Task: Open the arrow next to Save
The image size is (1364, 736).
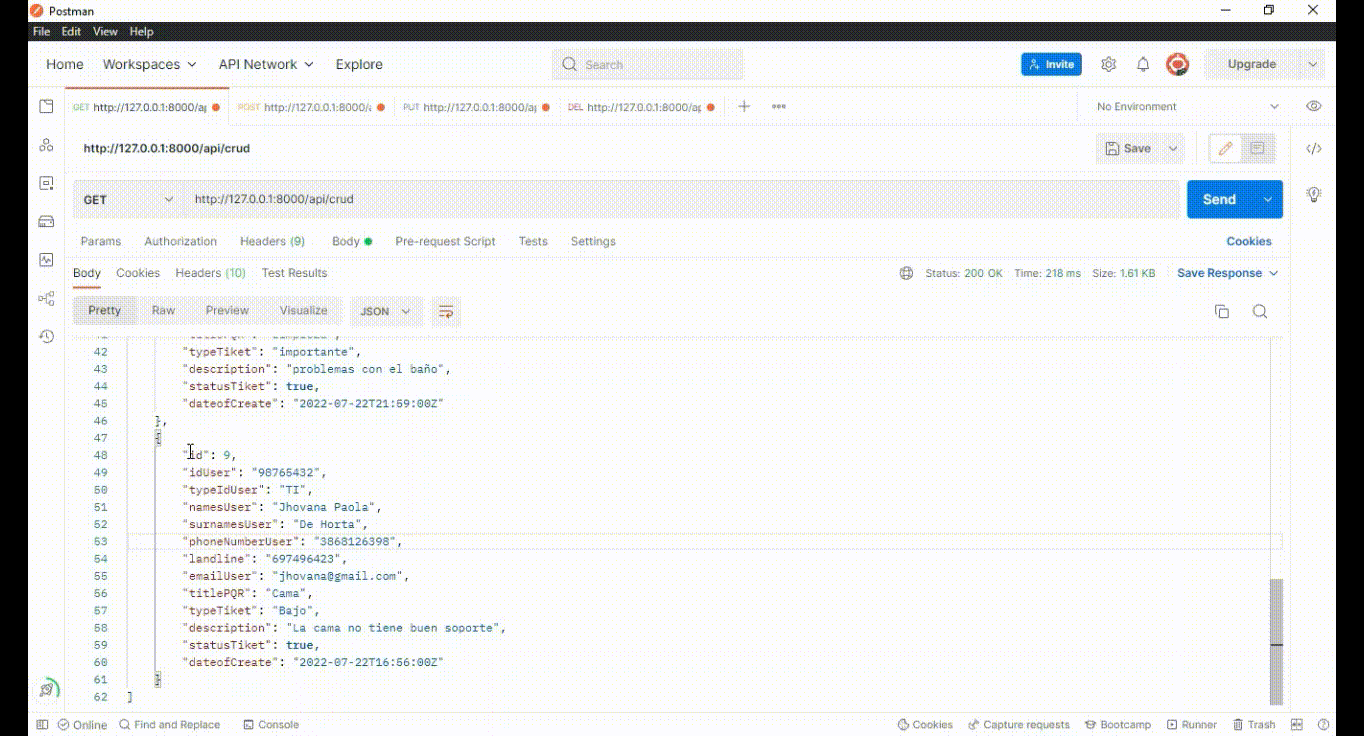Action: (x=1173, y=148)
